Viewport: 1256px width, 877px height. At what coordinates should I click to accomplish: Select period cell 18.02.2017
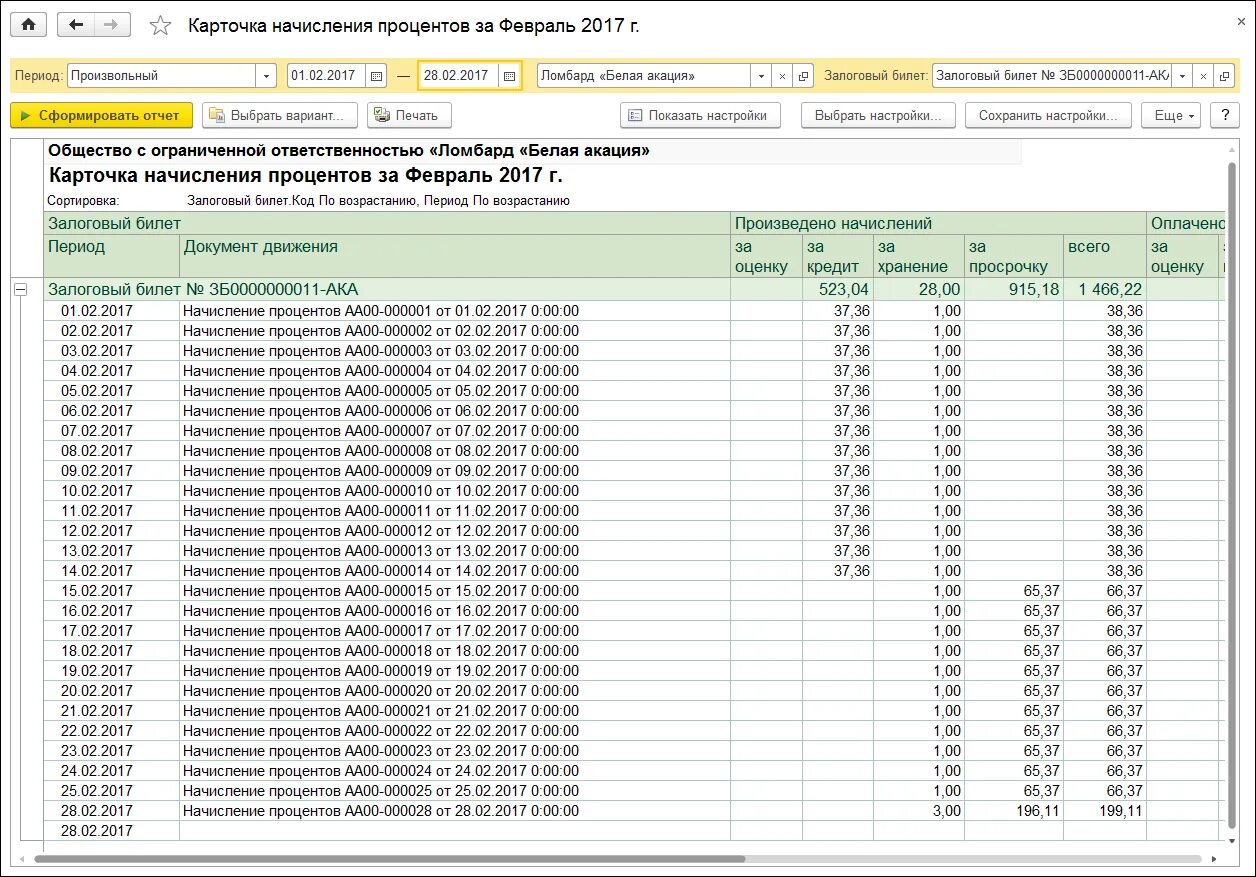click(112, 651)
